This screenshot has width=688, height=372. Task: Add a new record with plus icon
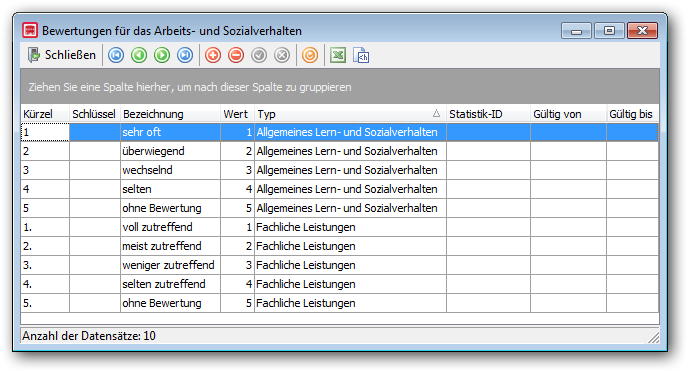213,55
